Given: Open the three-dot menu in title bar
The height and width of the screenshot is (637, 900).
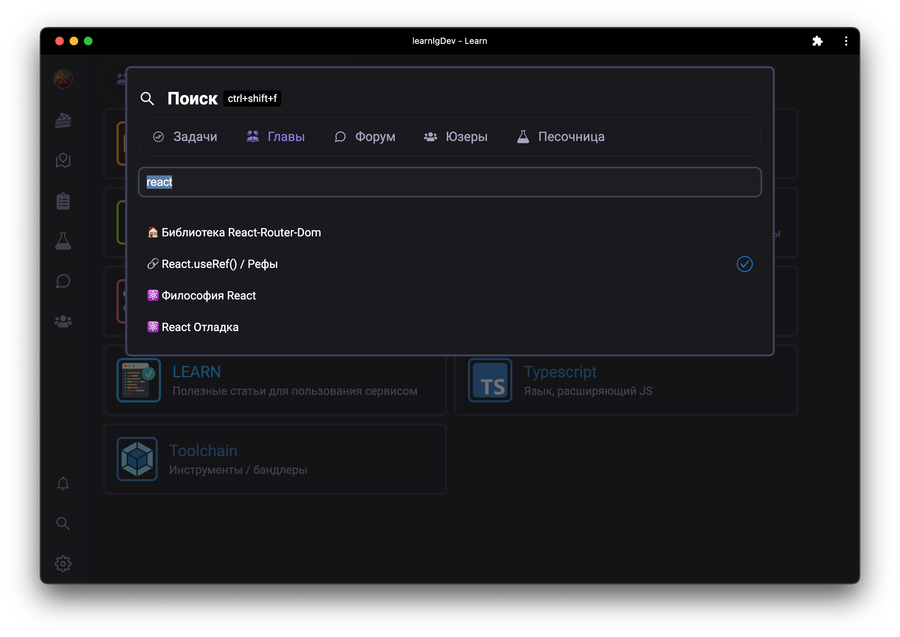Looking at the screenshot, I should [x=846, y=41].
